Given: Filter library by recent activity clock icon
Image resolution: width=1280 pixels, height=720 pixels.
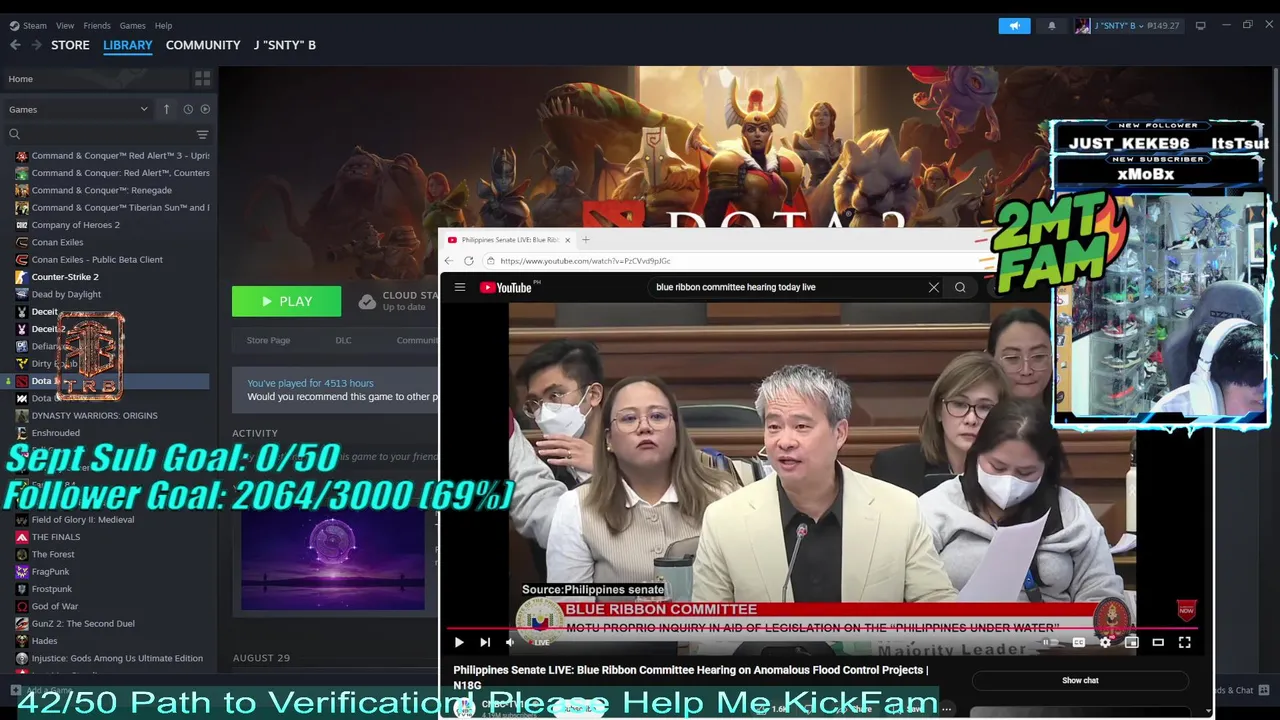Looking at the screenshot, I should point(187,109).
